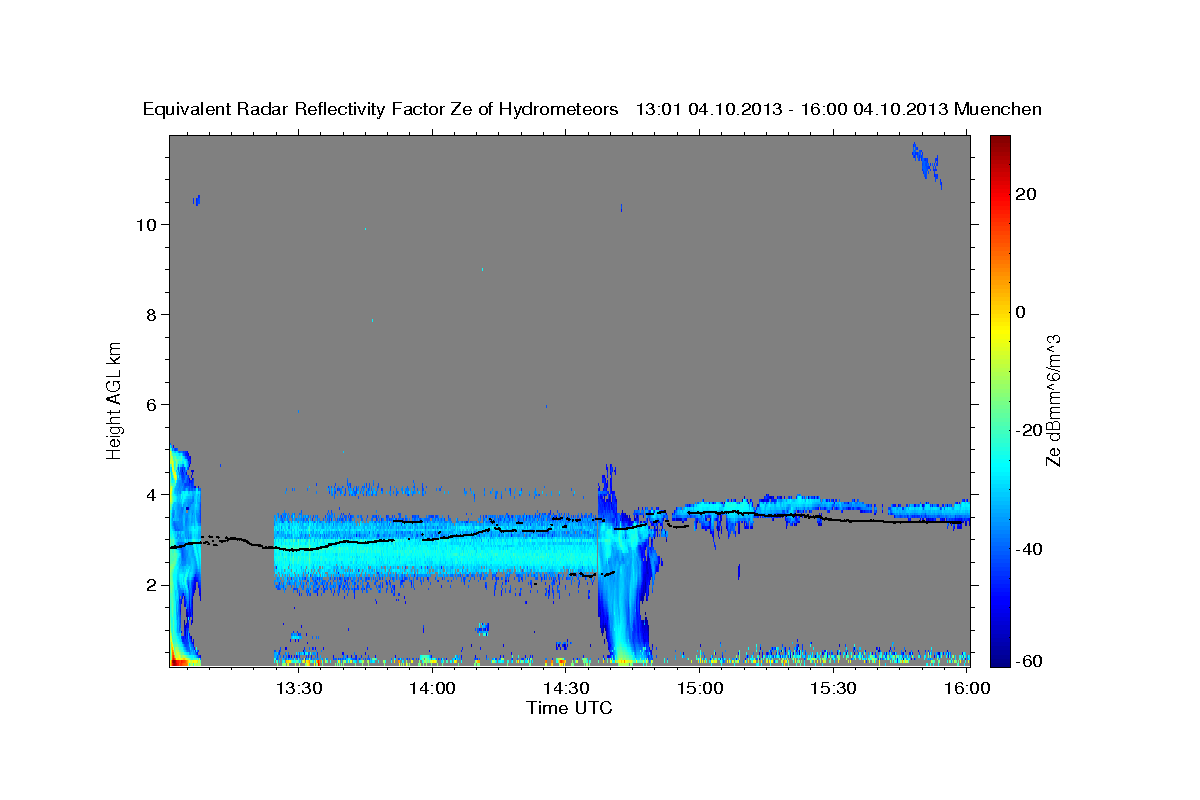
Task: Click the 'Ze dBmm^6/m^3' colorbar label
Action: point(1052,400)
